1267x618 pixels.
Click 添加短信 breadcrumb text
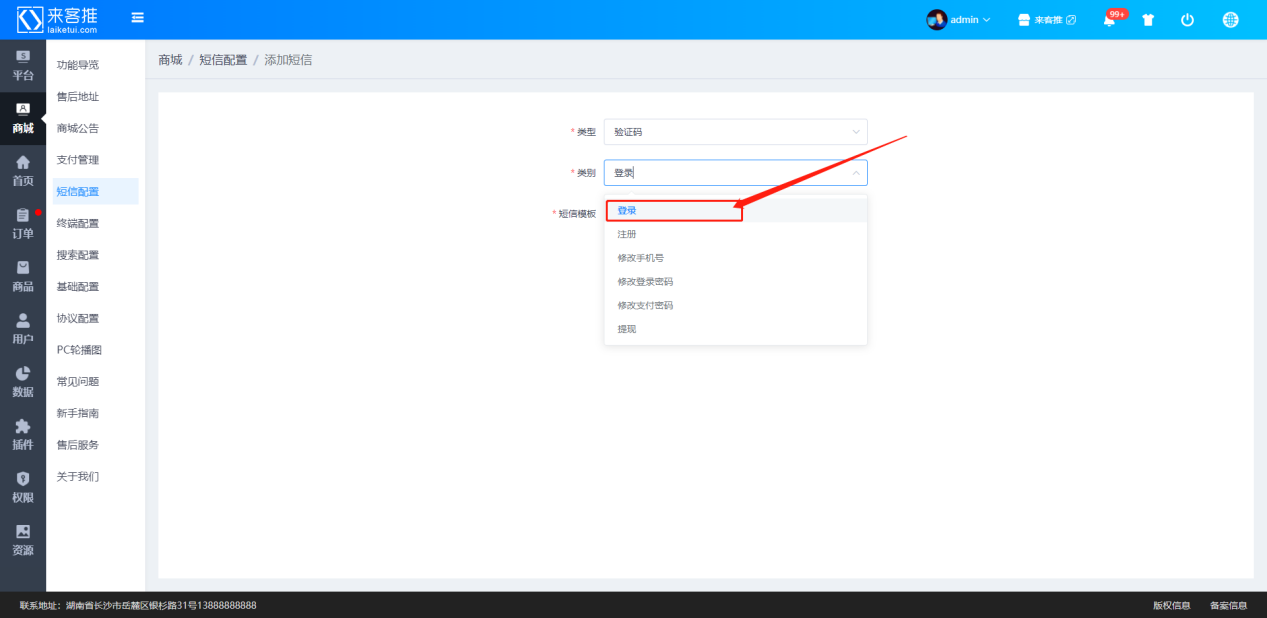coord(288,60)
